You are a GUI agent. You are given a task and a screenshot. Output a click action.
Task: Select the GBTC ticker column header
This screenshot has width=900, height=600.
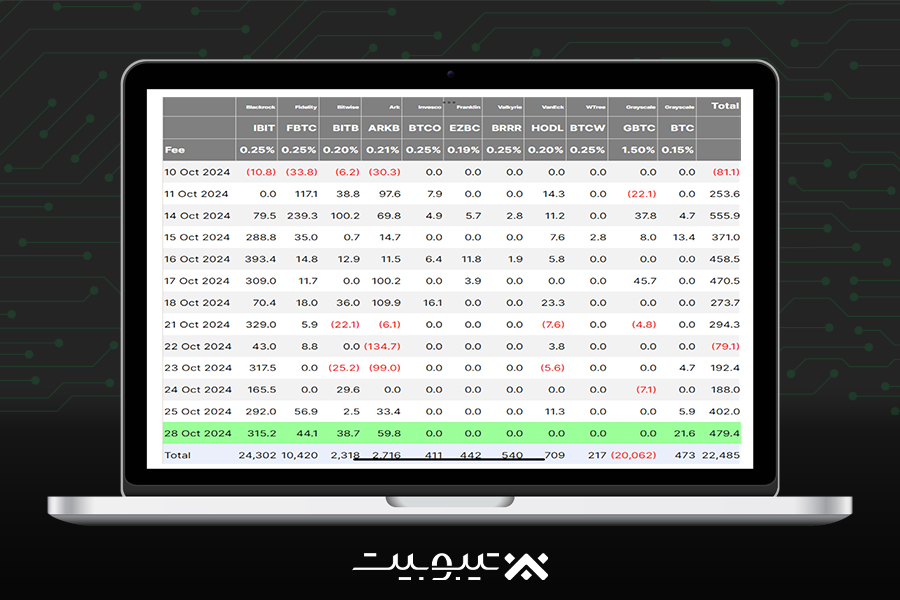click(x=639, y=128)
